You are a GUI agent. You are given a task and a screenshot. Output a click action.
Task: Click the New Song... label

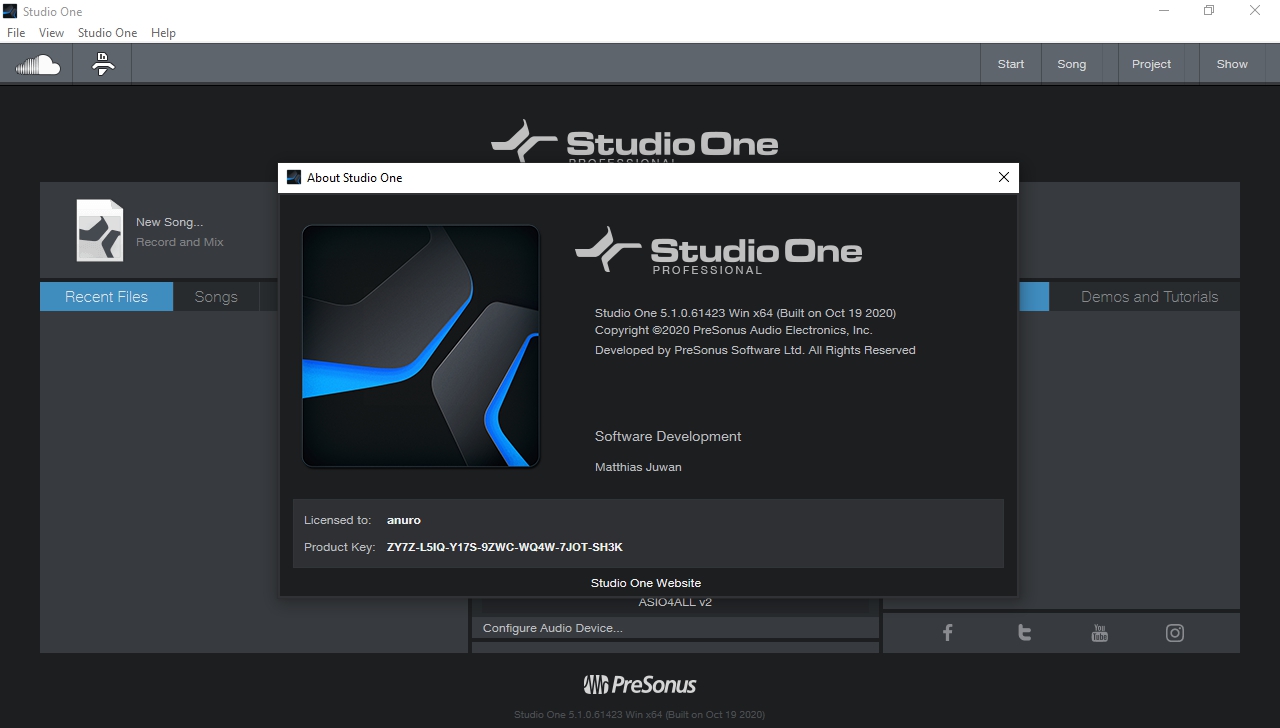169,222
